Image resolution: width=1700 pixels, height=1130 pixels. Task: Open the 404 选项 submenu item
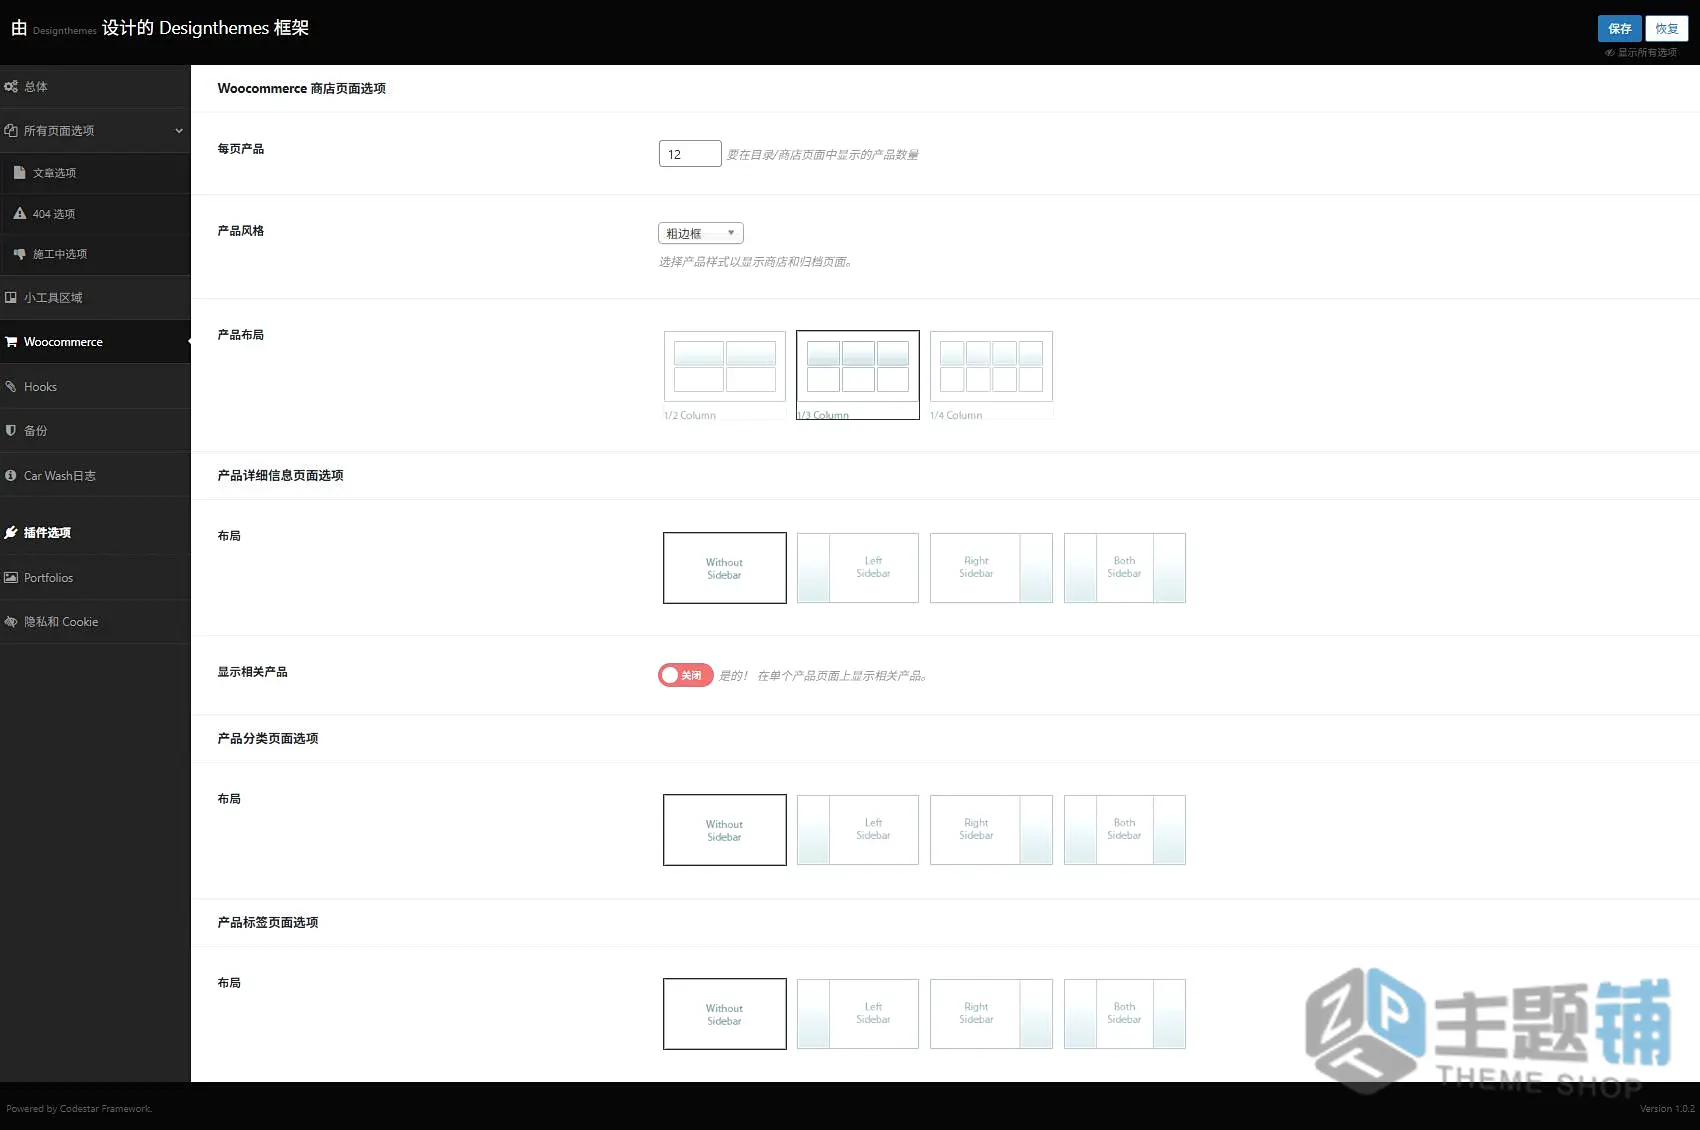pyautogui.click(x=95, y=214)
